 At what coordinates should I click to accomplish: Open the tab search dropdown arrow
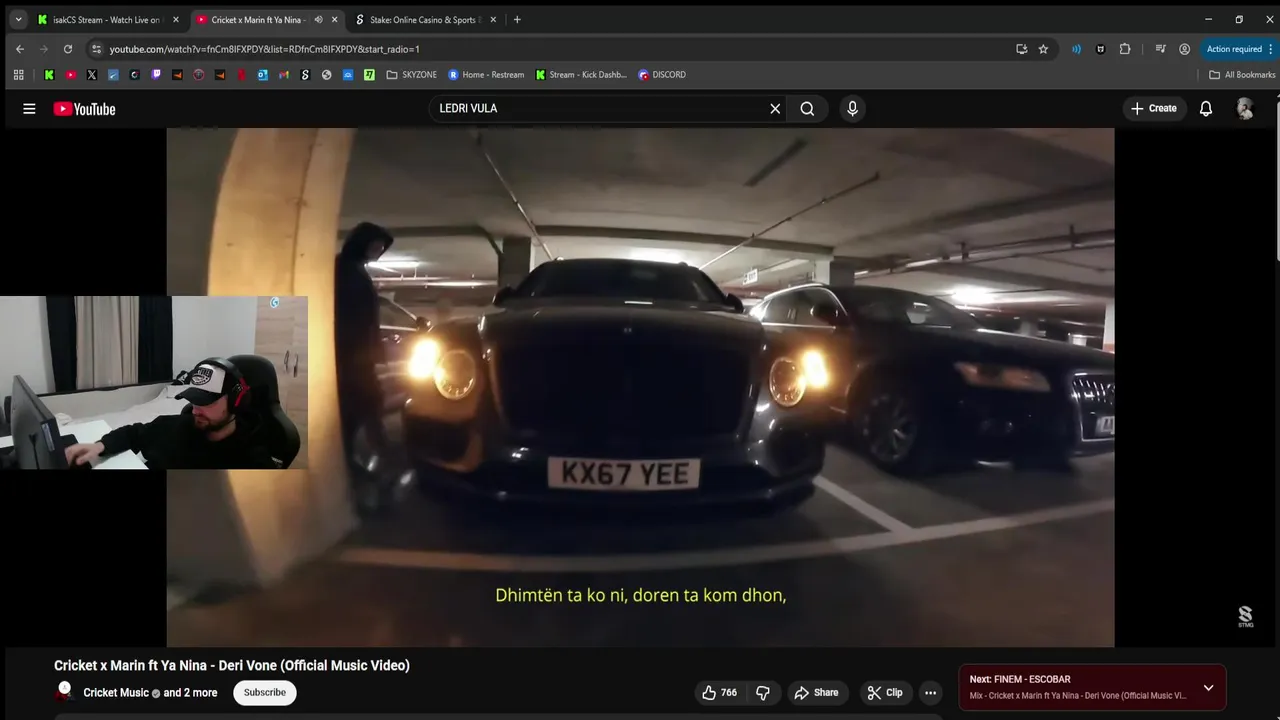18,20
